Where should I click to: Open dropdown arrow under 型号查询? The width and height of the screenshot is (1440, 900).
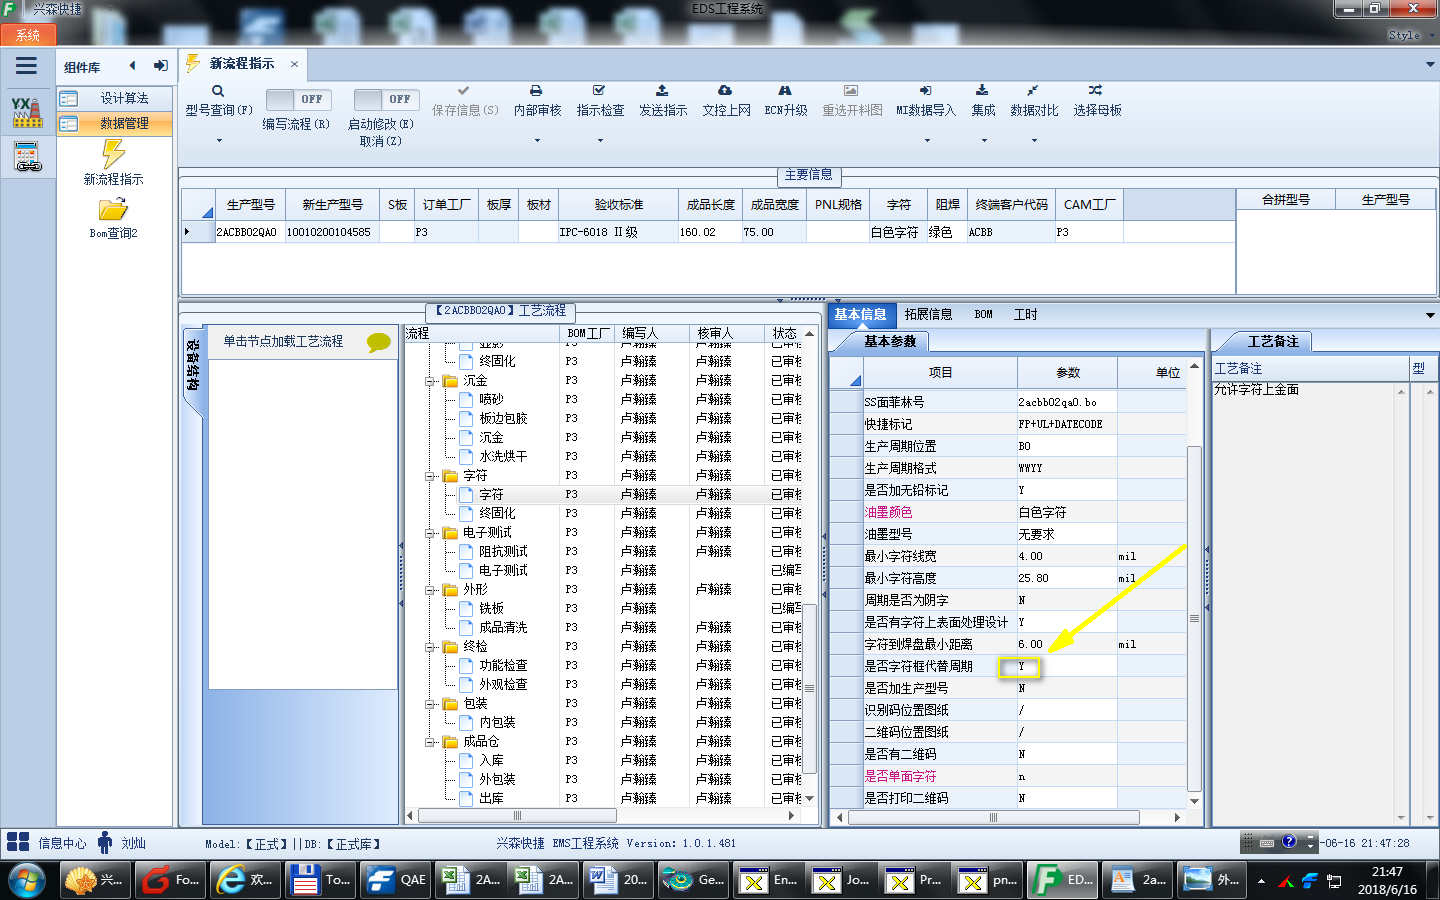tap(219, 140)
